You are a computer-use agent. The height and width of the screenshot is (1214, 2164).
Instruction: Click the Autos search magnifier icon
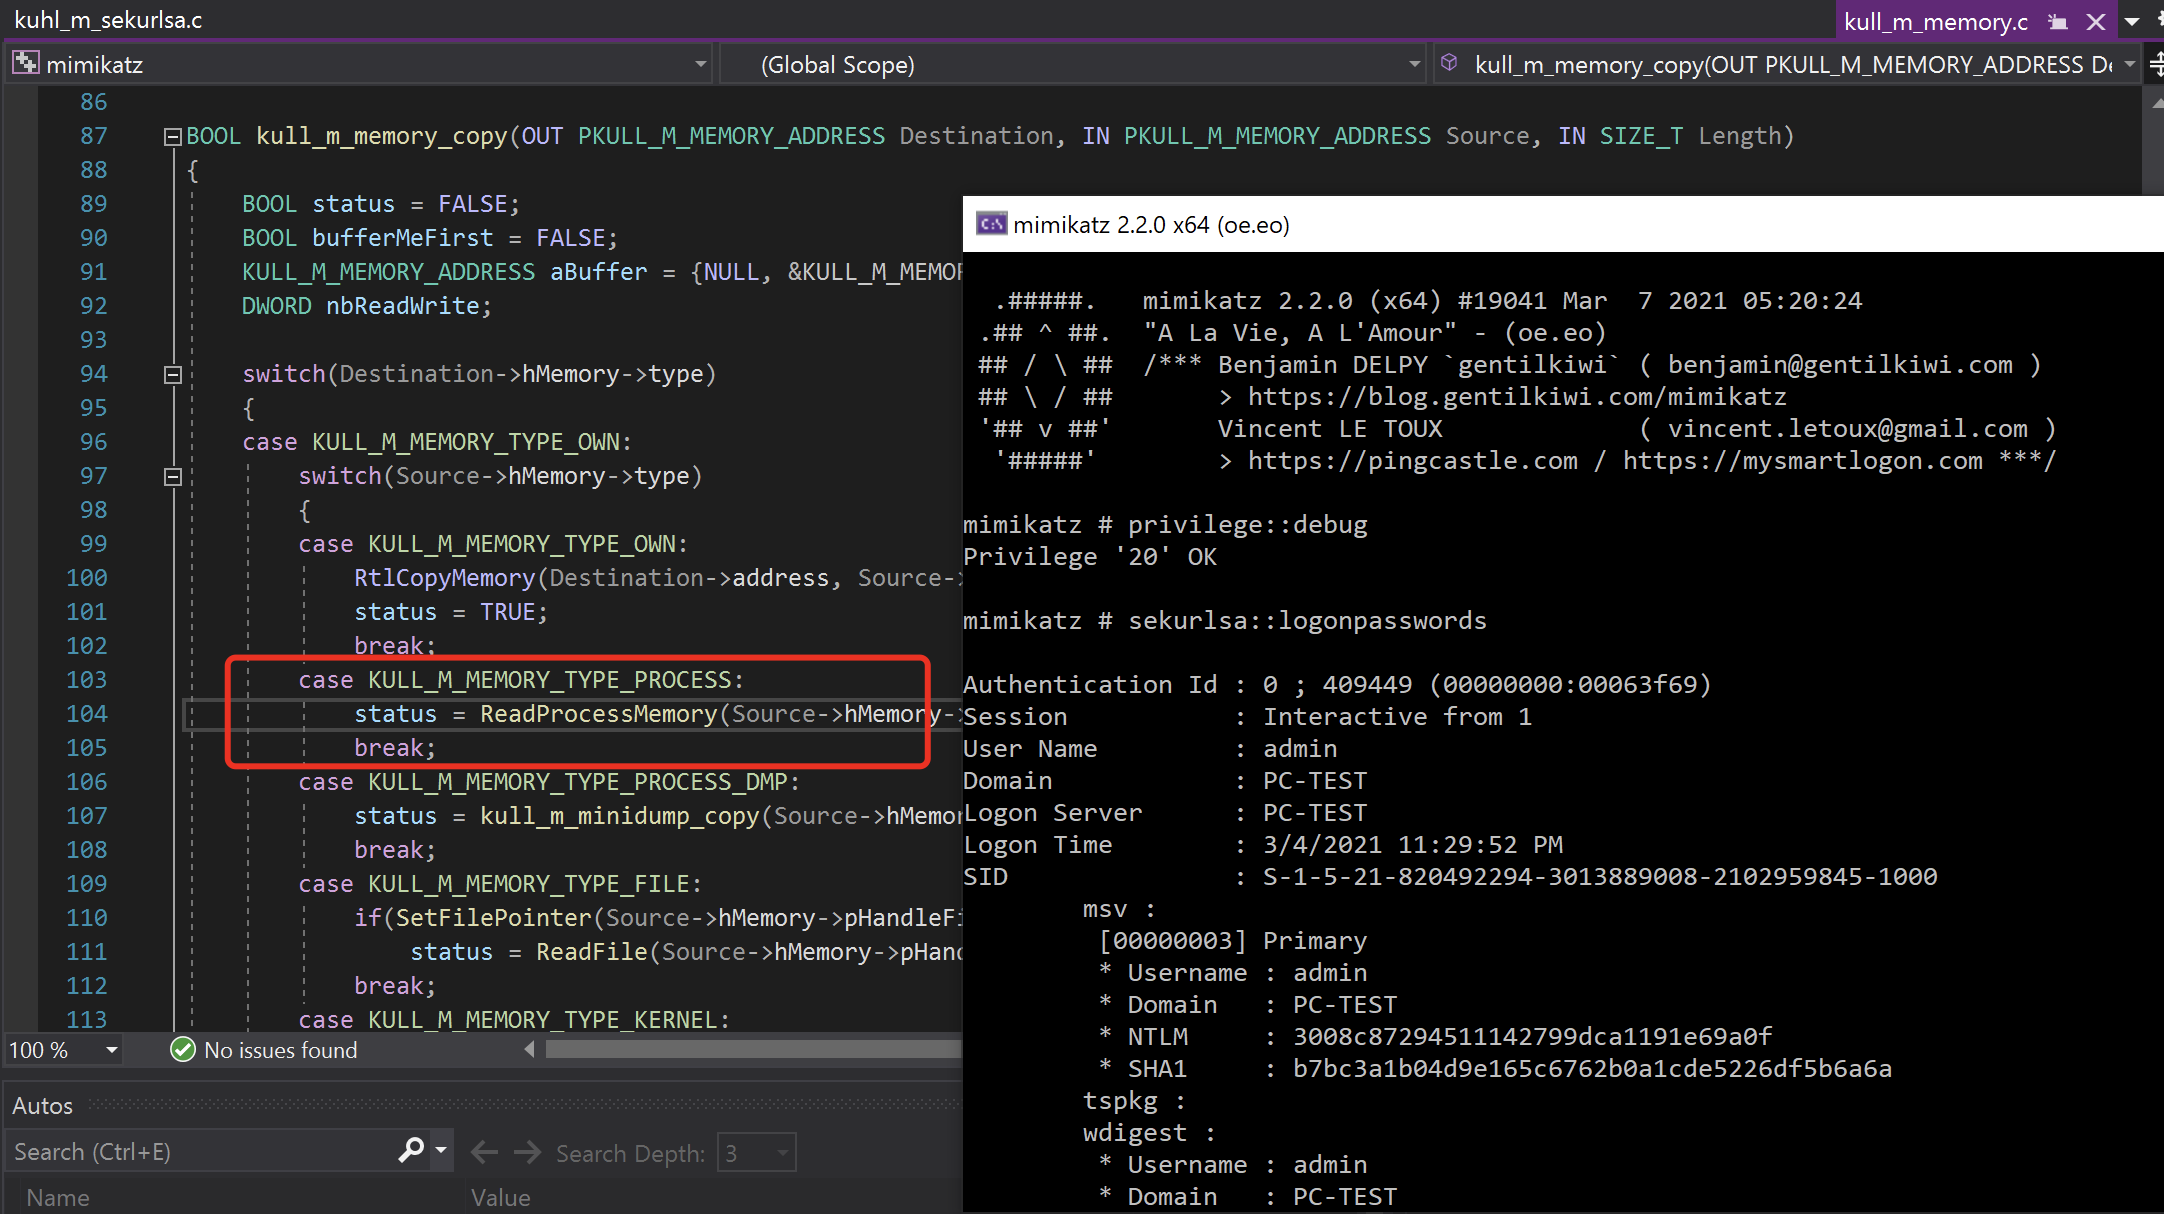click(x=411, y=1151)
